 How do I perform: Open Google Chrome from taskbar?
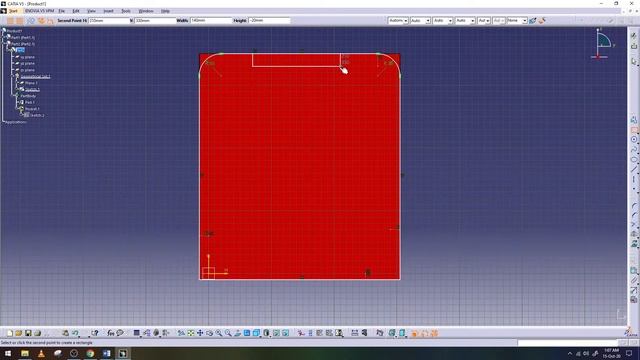tap(90, 353)
